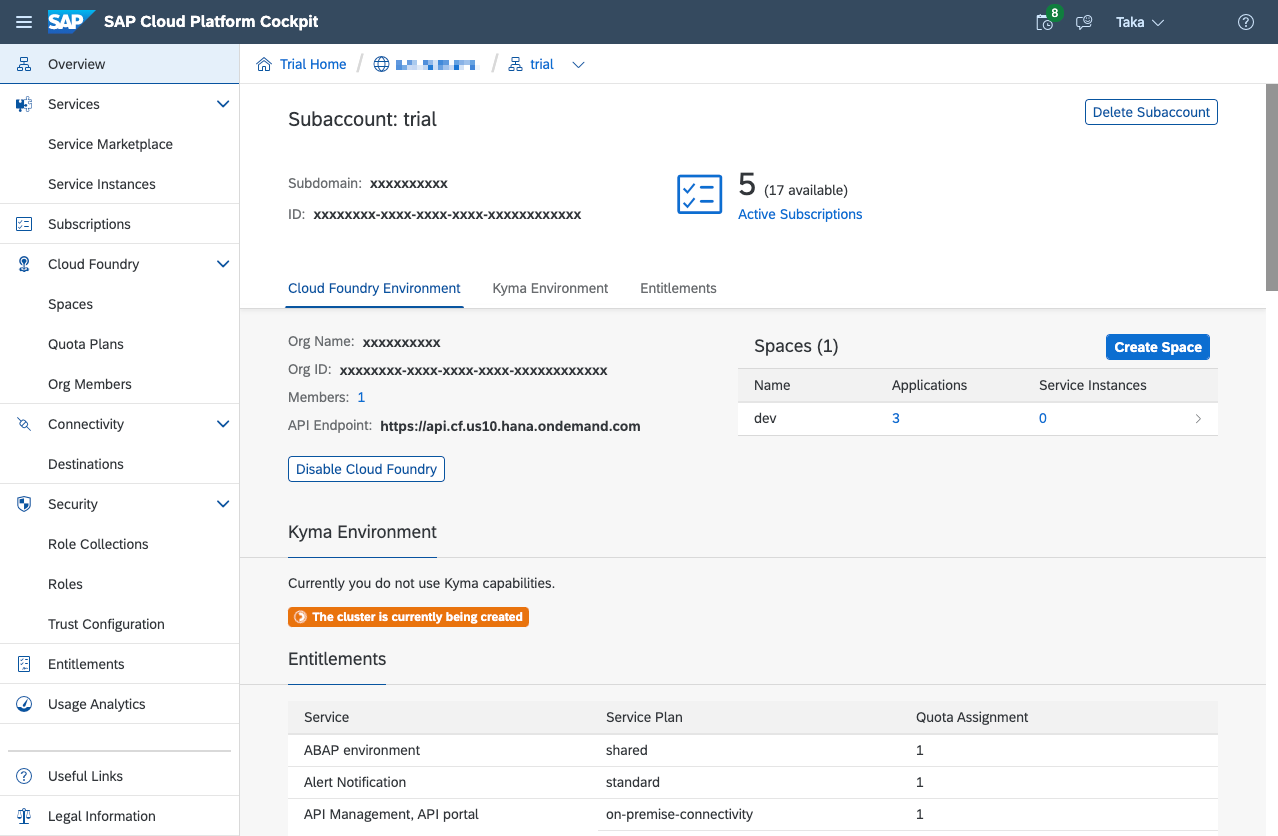
Task: Click dev Service Instances count 0
Action: click(x=1043, y=419)
